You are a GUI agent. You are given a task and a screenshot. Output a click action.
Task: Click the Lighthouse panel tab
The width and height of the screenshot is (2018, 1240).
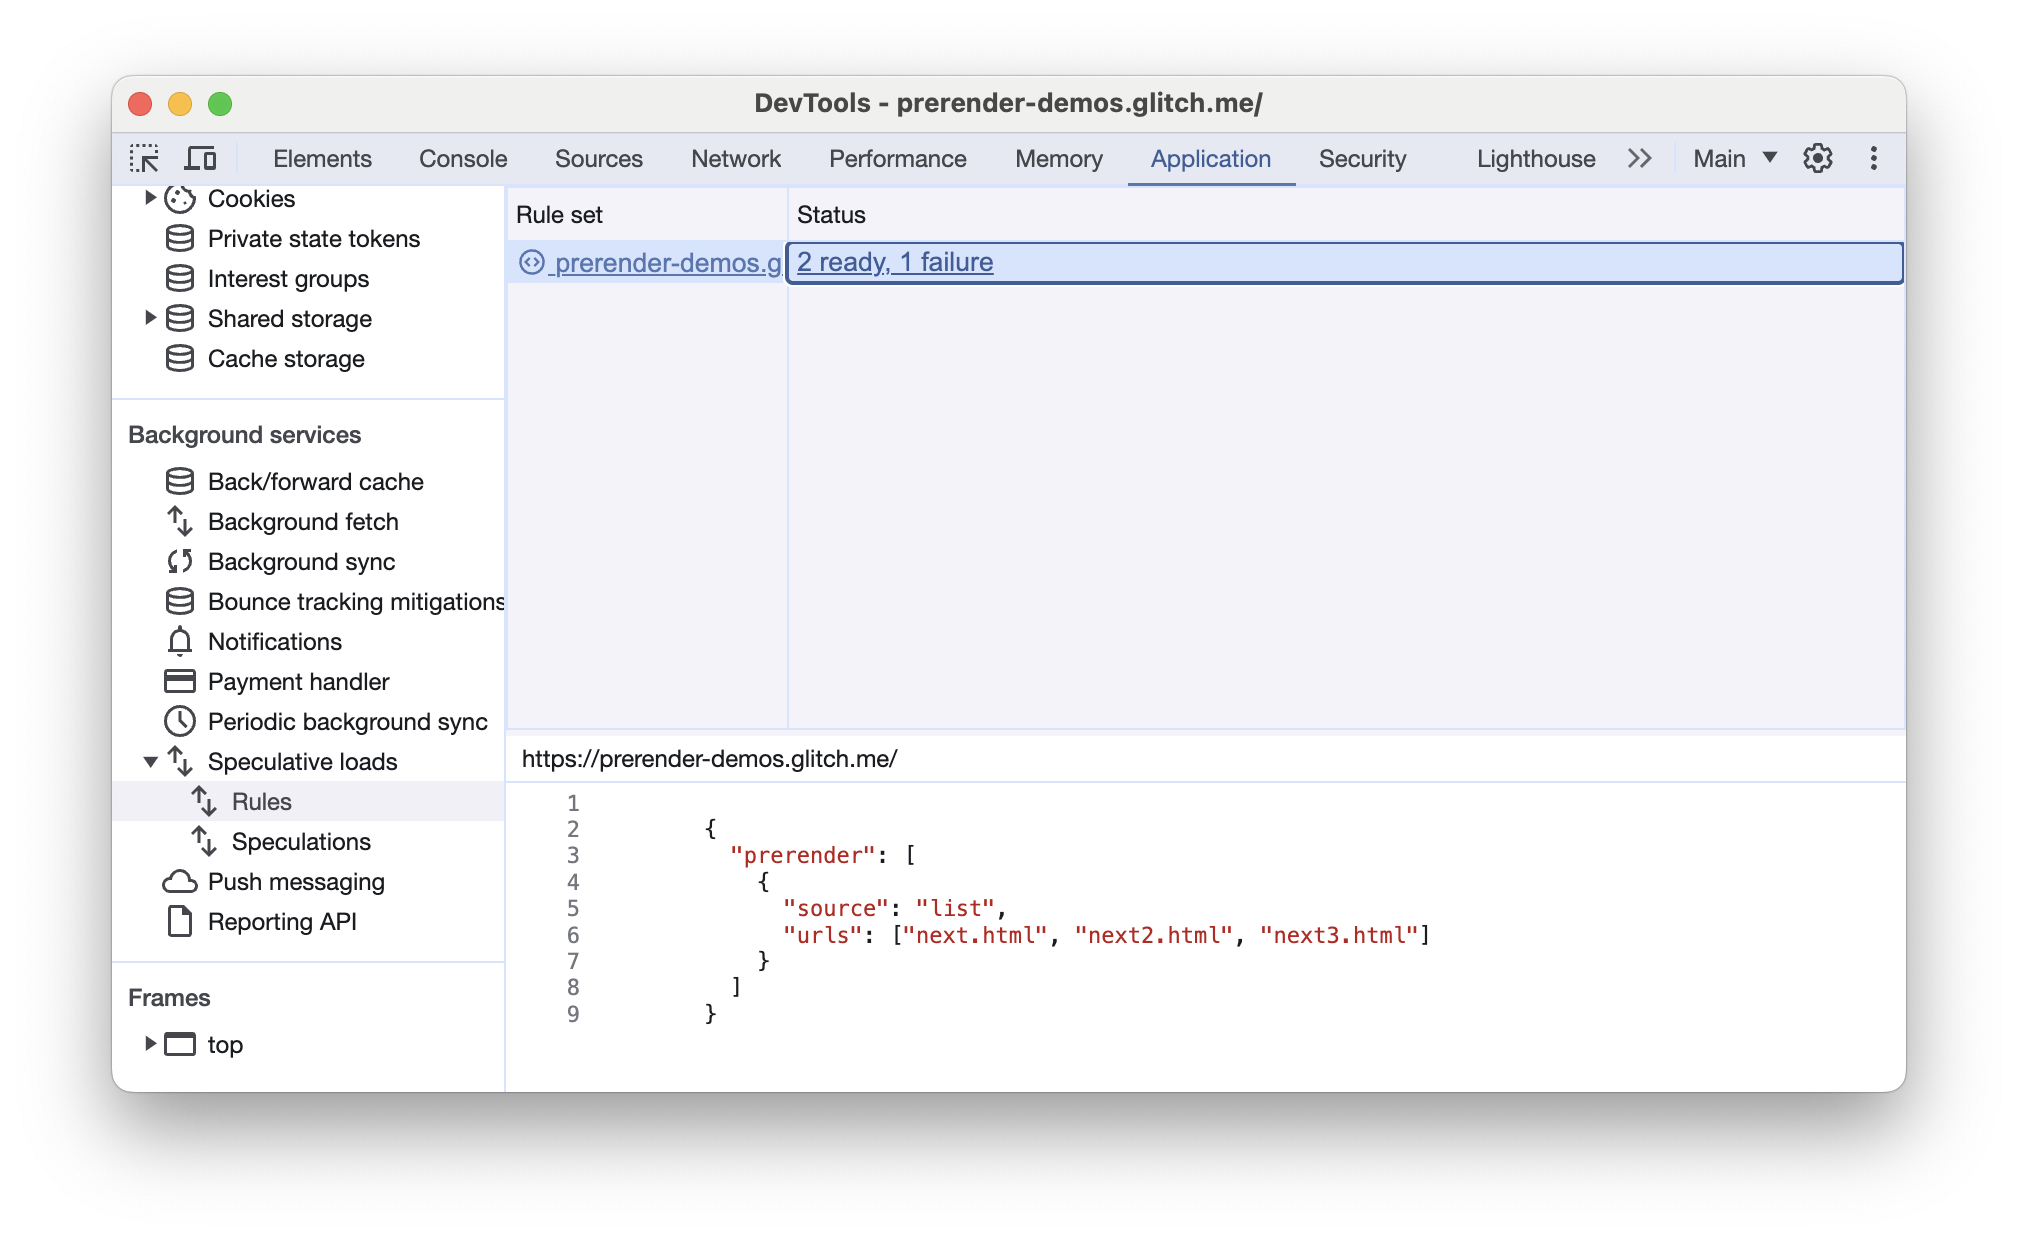(x=1535, y=157)
